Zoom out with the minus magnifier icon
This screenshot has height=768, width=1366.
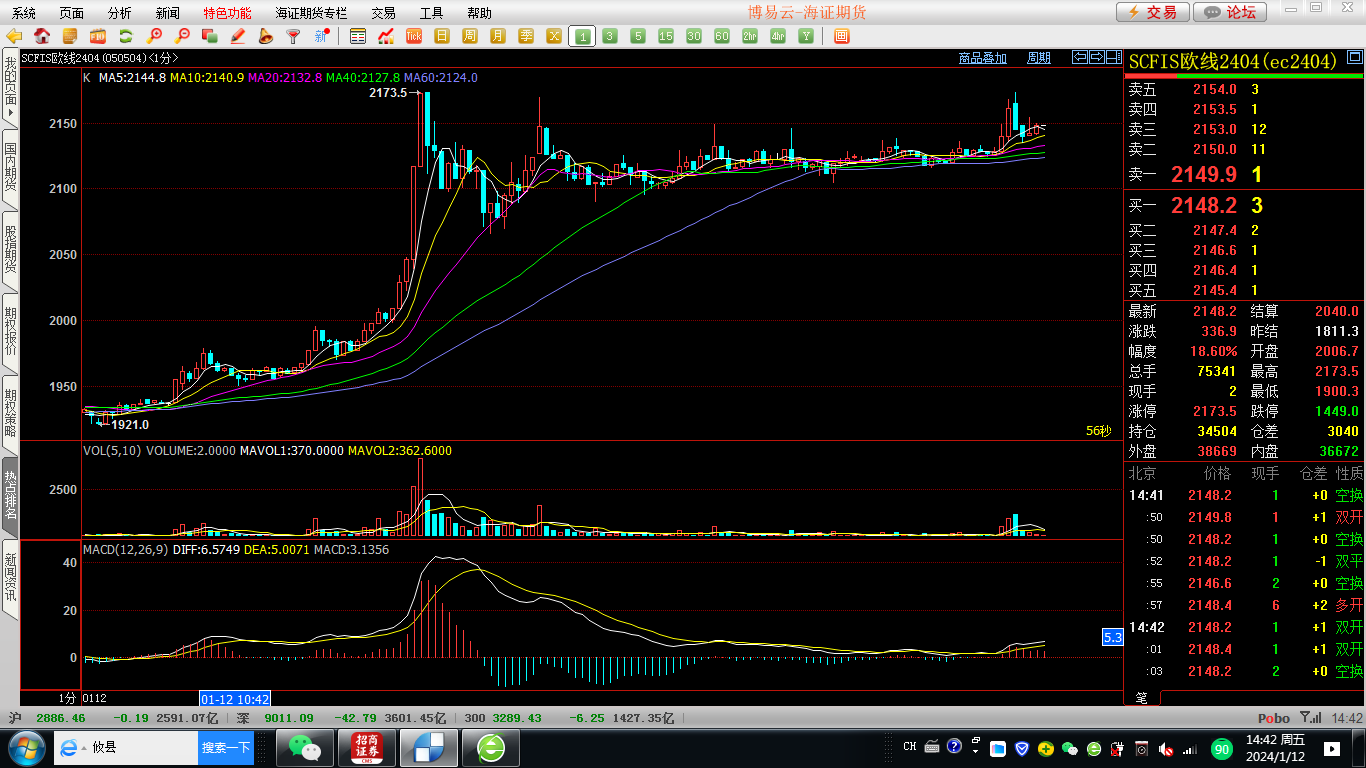pyautogui.click(x=182, y=36)
